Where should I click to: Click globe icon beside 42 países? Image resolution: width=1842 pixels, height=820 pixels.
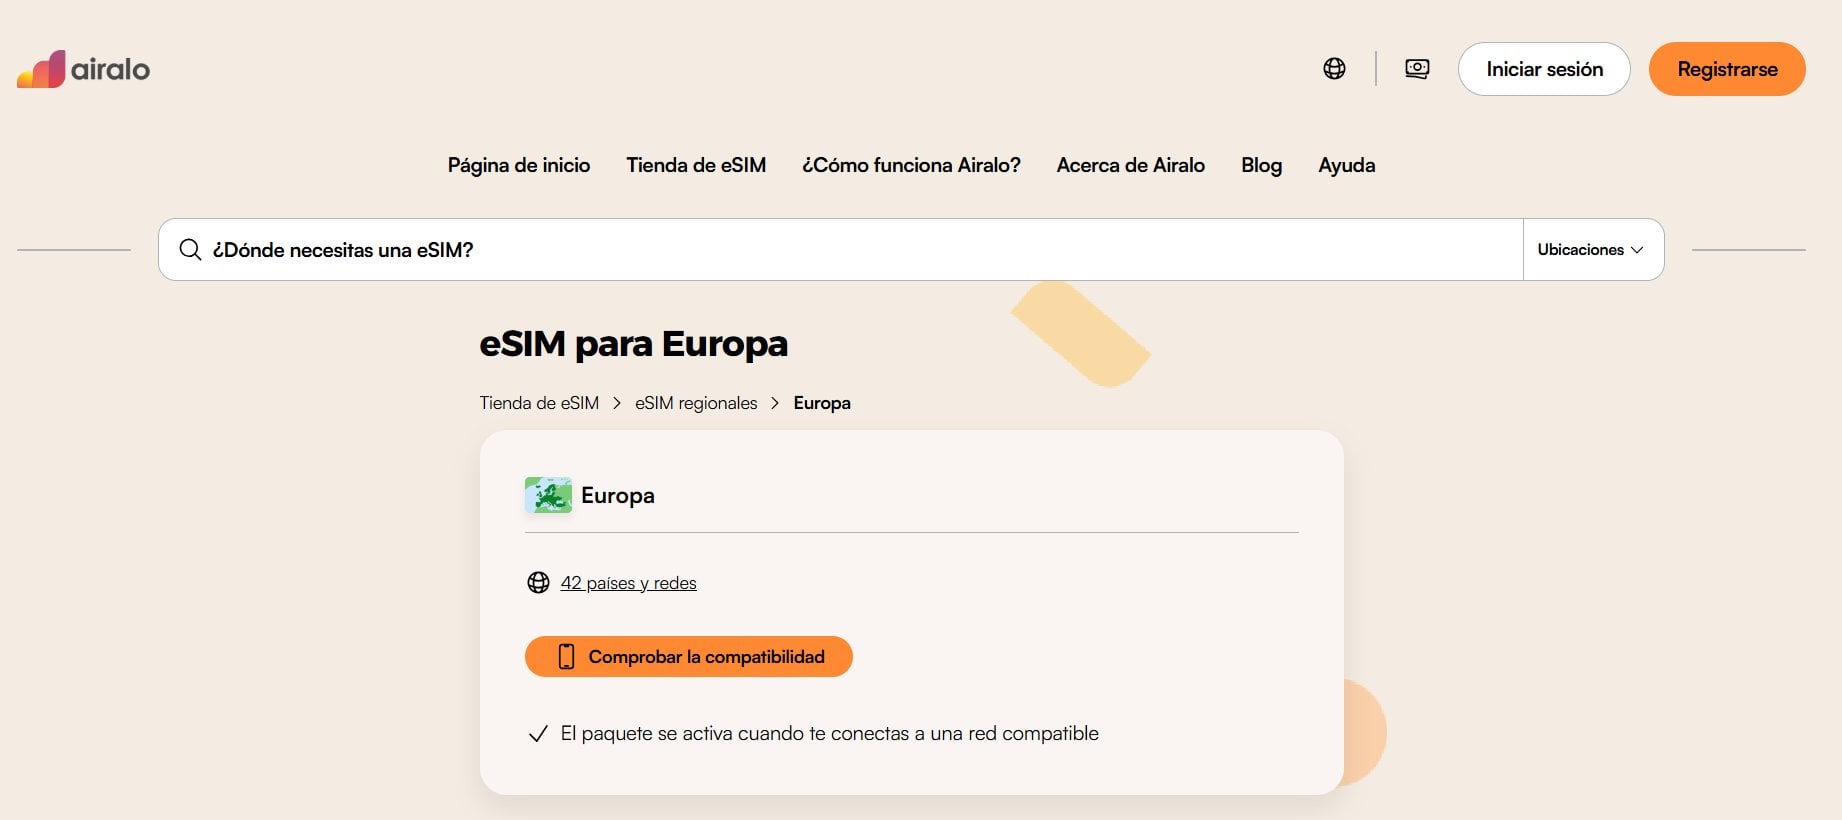[x=538, y=583]
